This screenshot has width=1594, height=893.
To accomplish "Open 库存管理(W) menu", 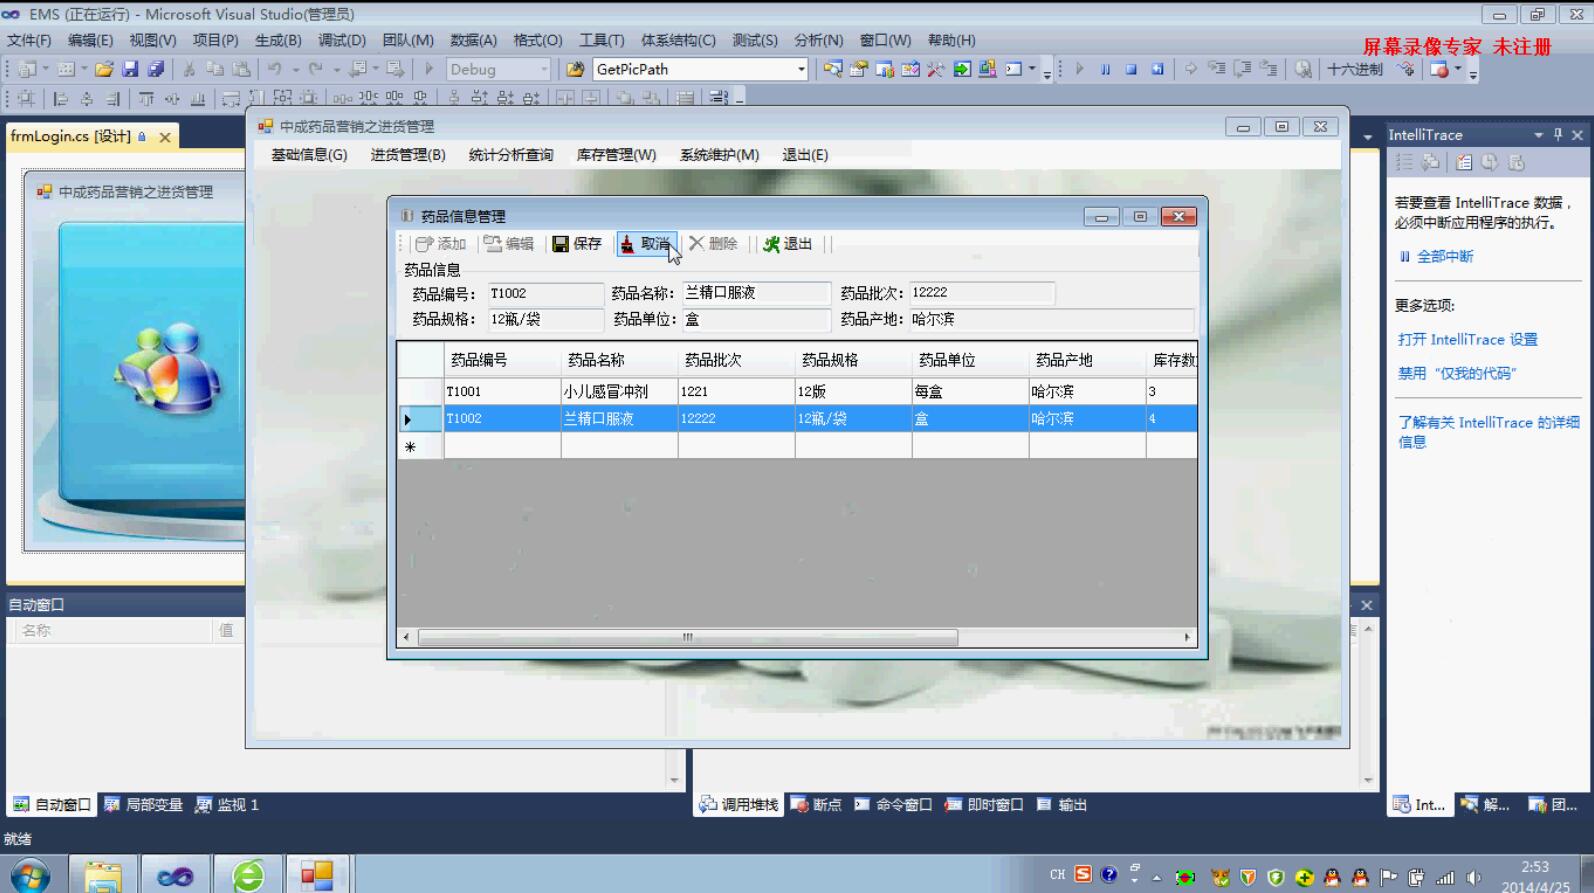I will [616, 155].
